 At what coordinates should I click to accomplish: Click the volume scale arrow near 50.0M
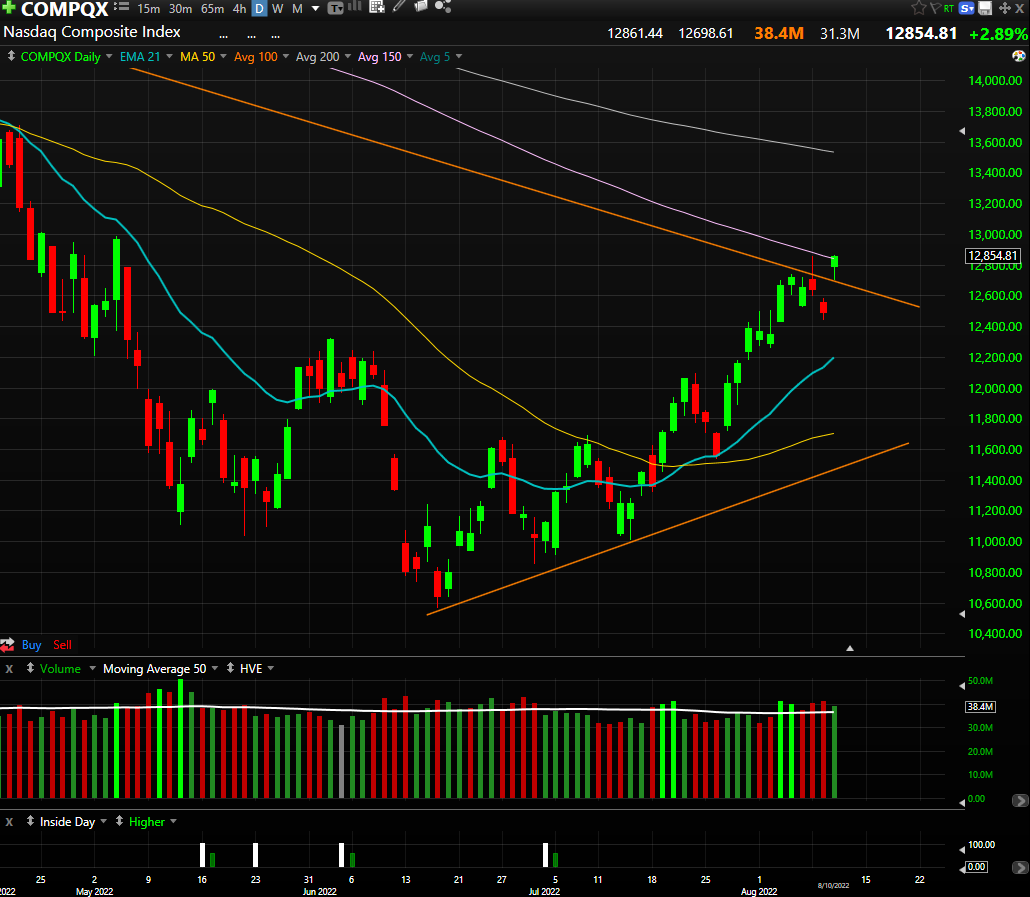962,686
